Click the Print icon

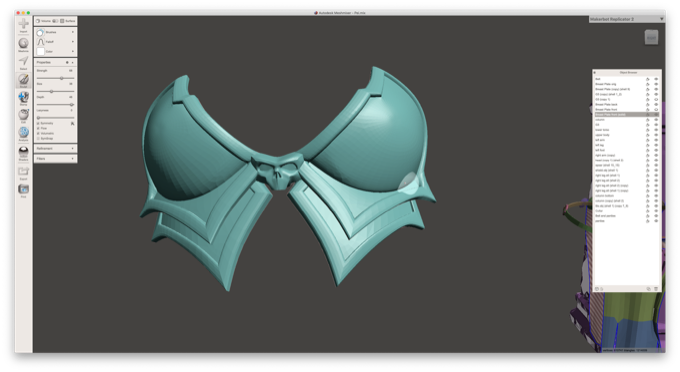point(23,189)
